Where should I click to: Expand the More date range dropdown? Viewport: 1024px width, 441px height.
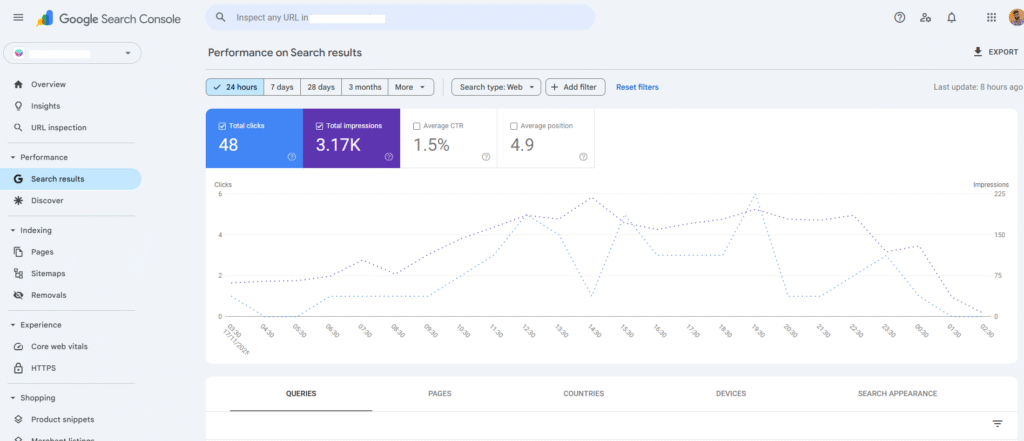click(411, 87)
